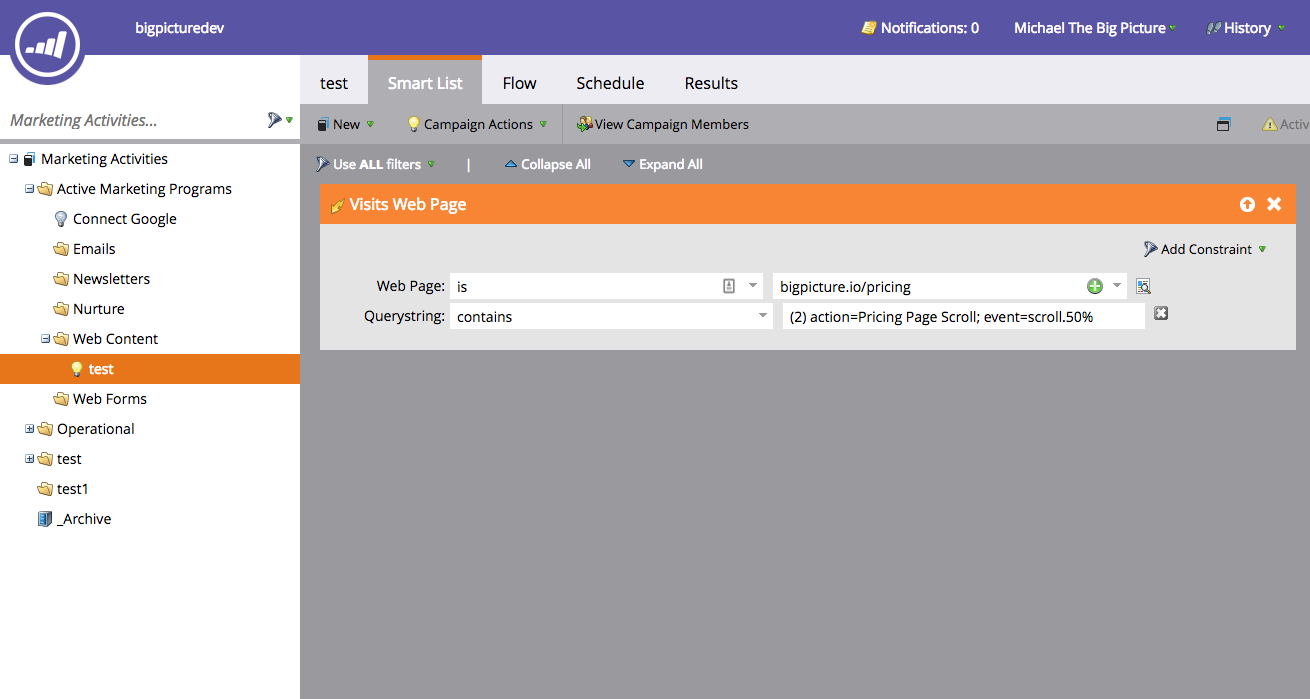
Task: Open the Notifications panel
Action: tap(920, 28)
